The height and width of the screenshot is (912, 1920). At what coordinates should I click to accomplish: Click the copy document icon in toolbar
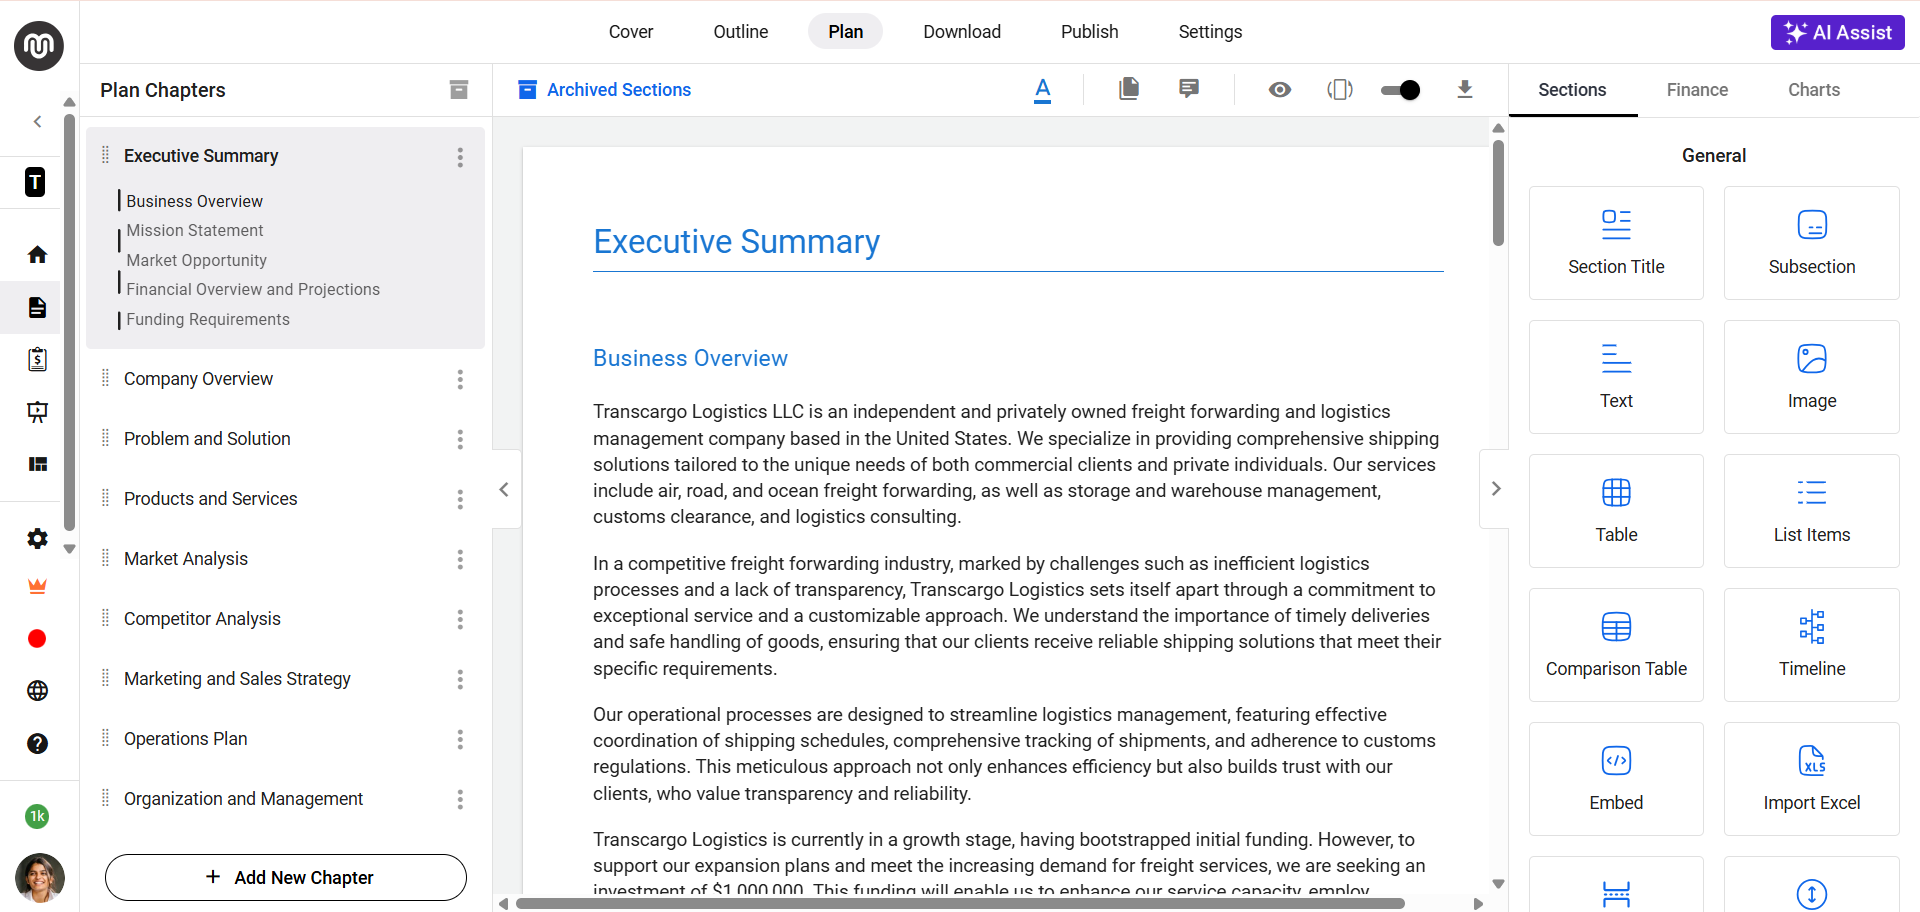point(1129,89)
